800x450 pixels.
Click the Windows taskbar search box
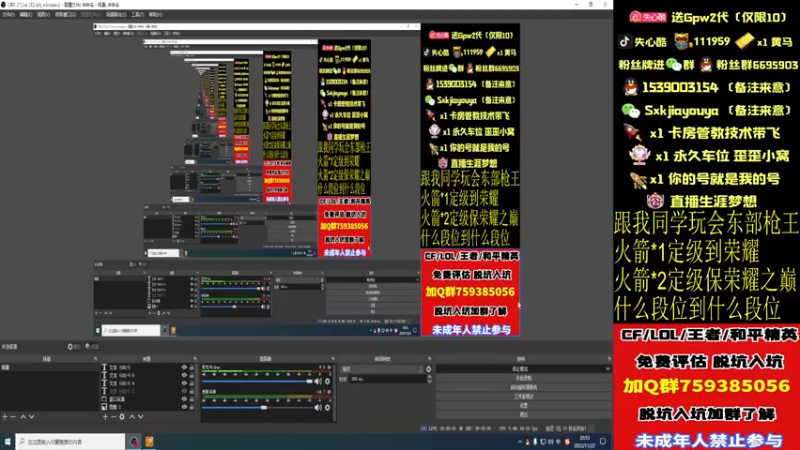tap(70, 442)
